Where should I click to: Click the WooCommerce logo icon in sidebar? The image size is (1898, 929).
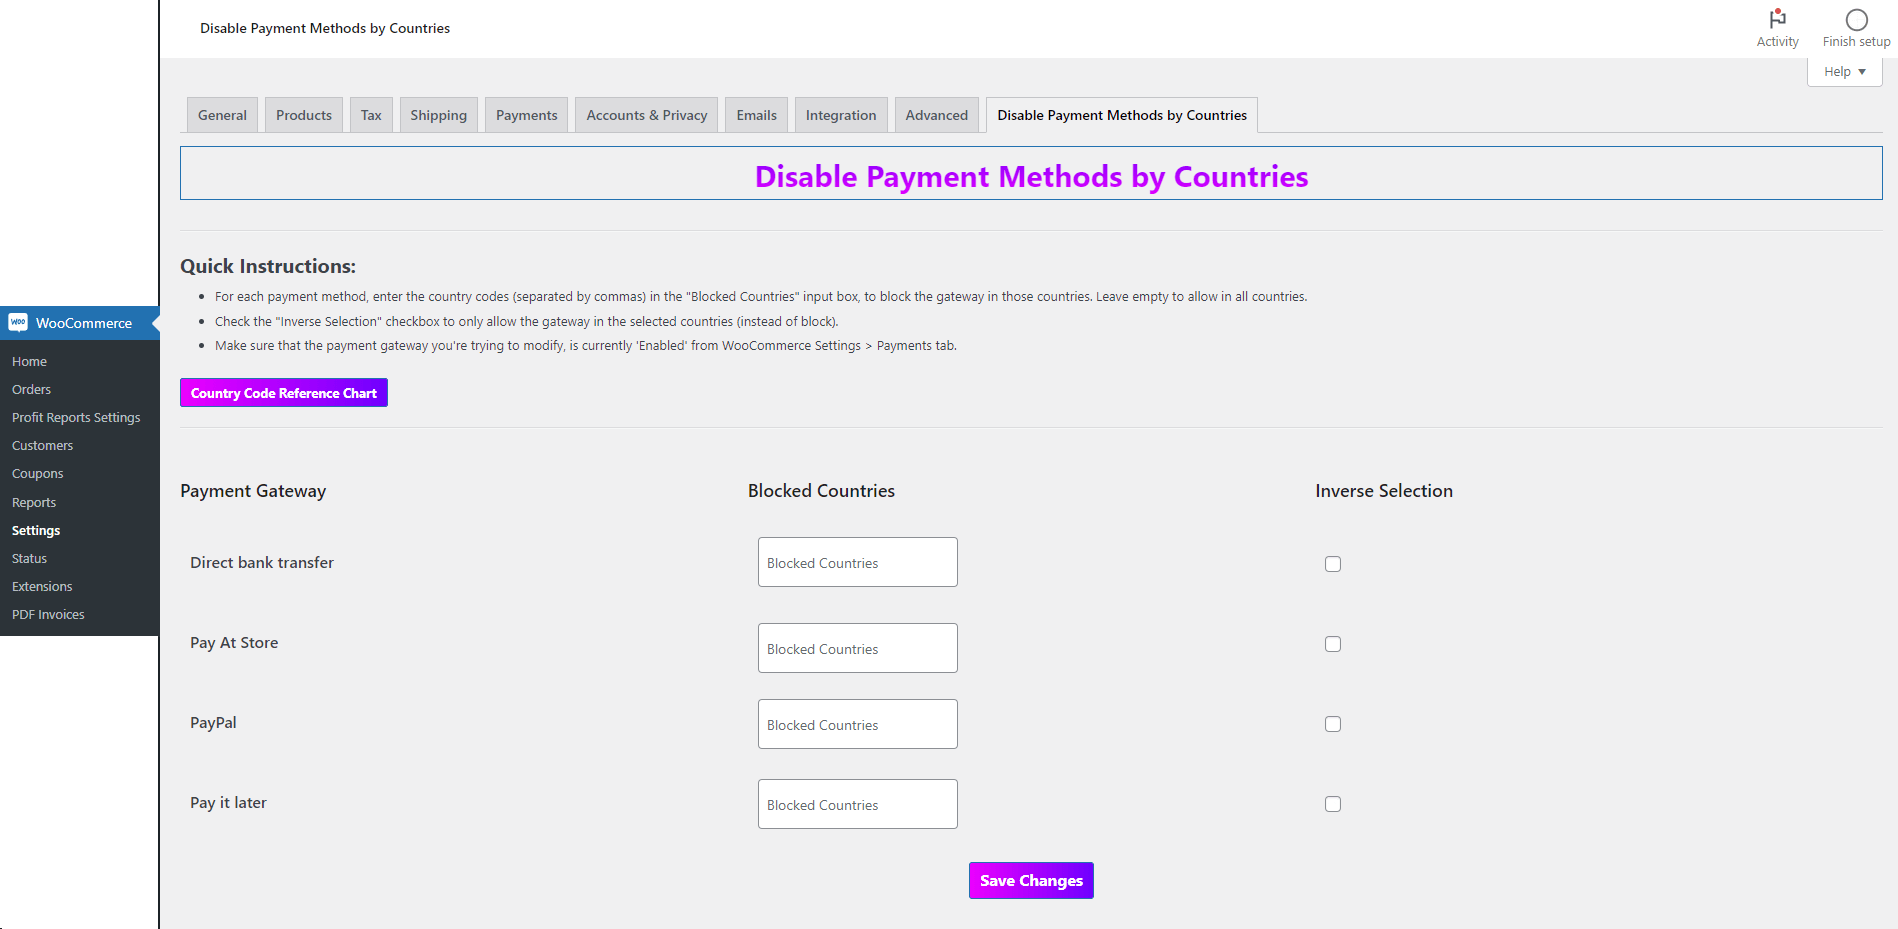point(17,322)
